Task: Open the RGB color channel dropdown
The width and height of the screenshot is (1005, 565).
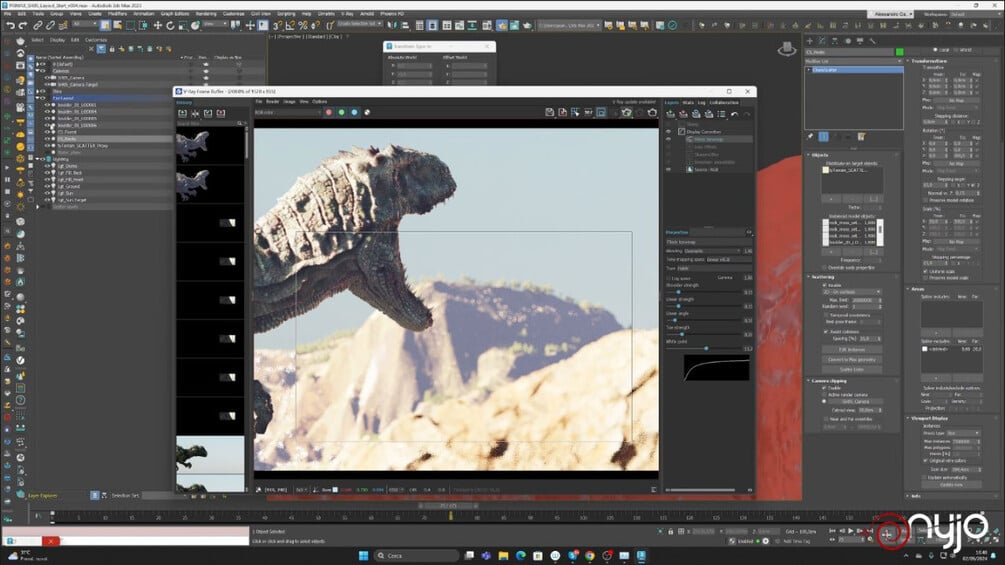Action: [x=287, y=113]
